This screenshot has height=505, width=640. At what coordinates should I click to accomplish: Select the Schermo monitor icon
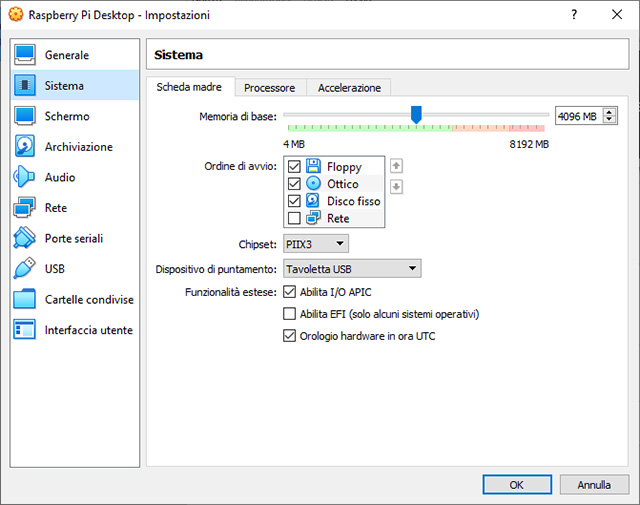coord(26,116)
